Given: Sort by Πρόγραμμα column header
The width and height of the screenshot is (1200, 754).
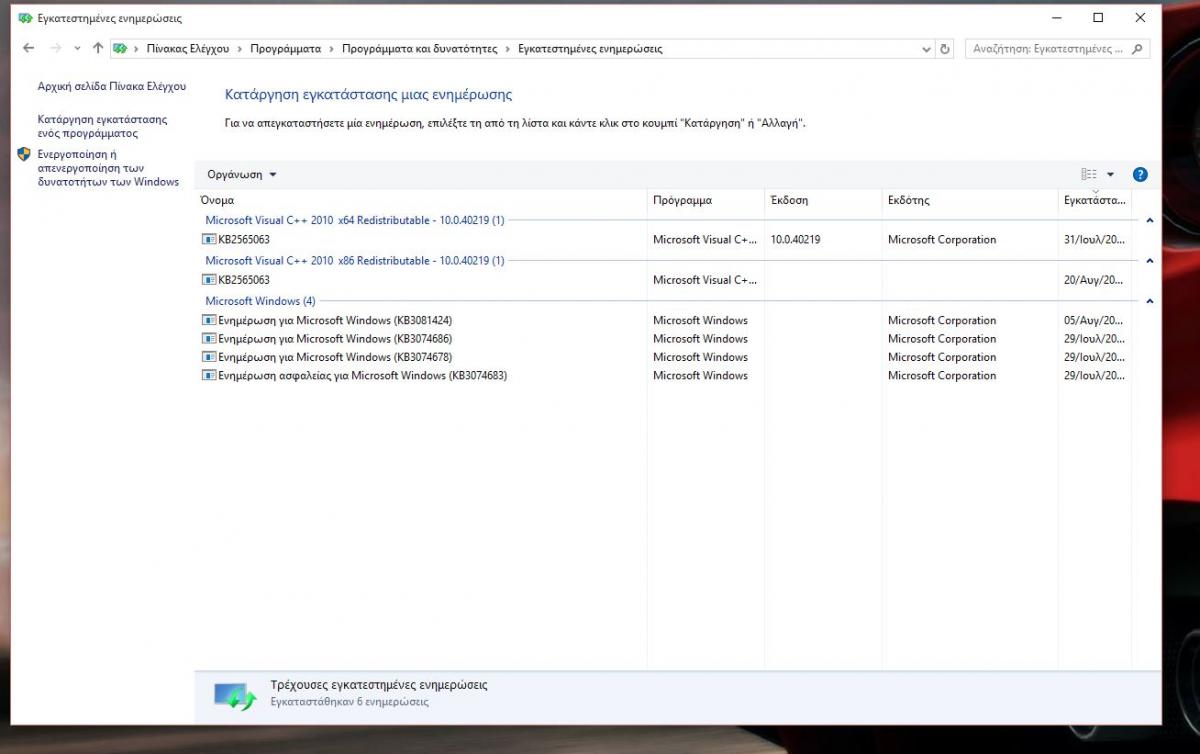Looking at the screenshot, I should [706, 200].
